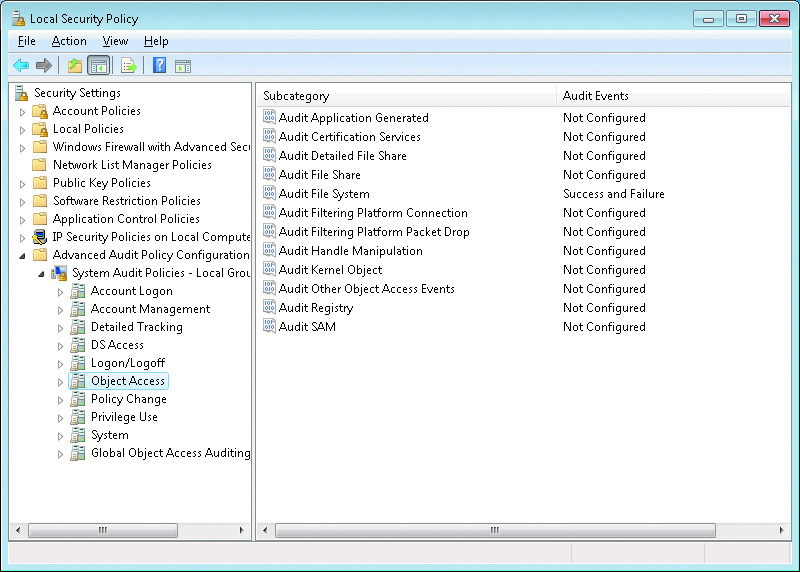Screen dimensions: 800x572
Task: Click the right pane horizontal scrollbar thumb
Action: tap(495, 530)
